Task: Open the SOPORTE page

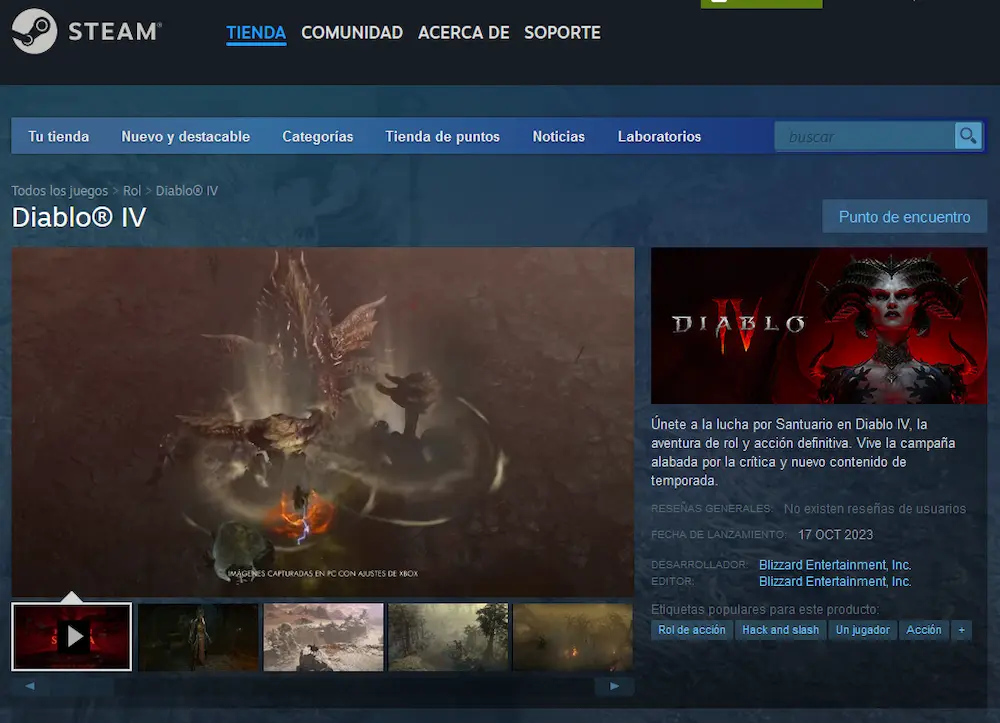Action: point(562,33)
